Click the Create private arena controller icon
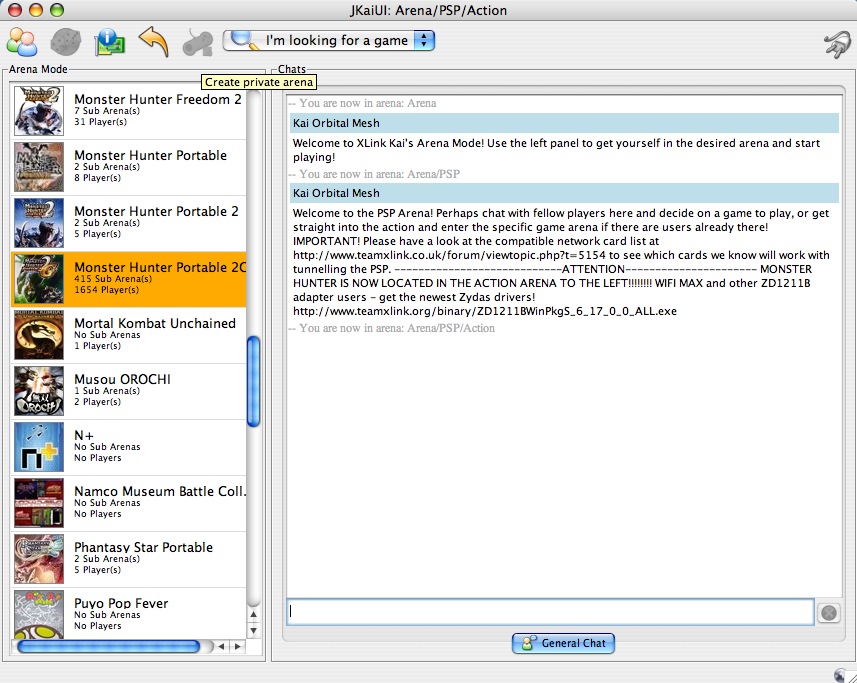Image resolution: width=857 pixels, height=683 pixels. [197, 42]
